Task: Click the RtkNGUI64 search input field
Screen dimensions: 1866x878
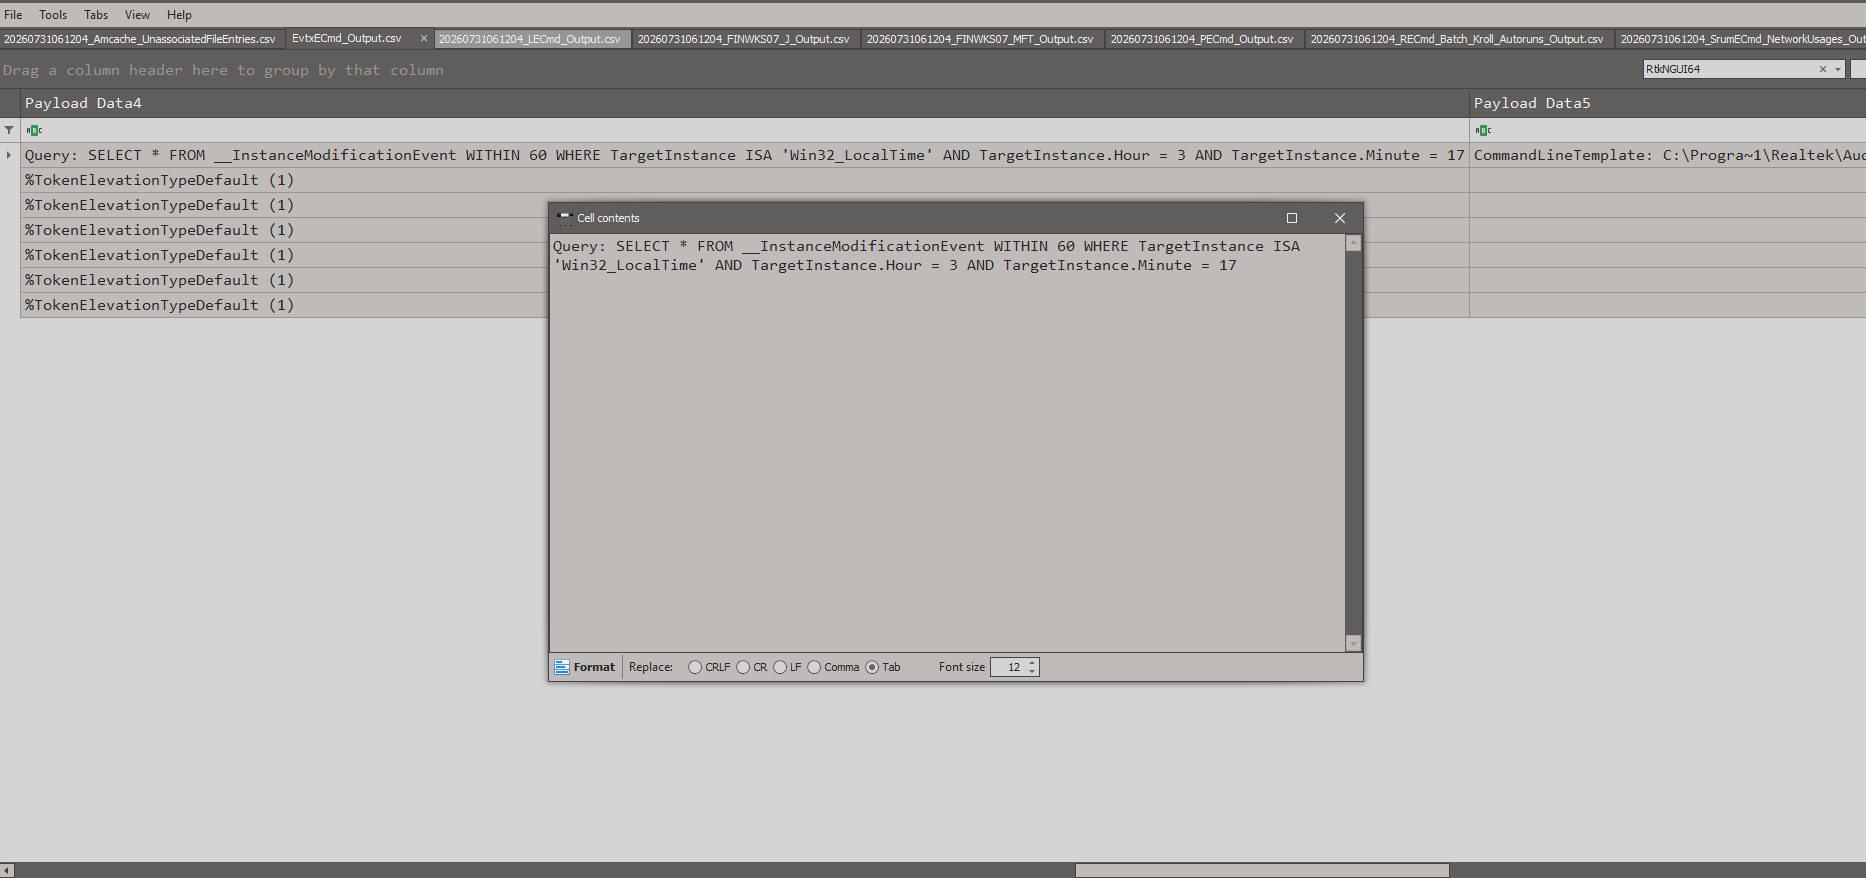Action: pos(1729,69)
